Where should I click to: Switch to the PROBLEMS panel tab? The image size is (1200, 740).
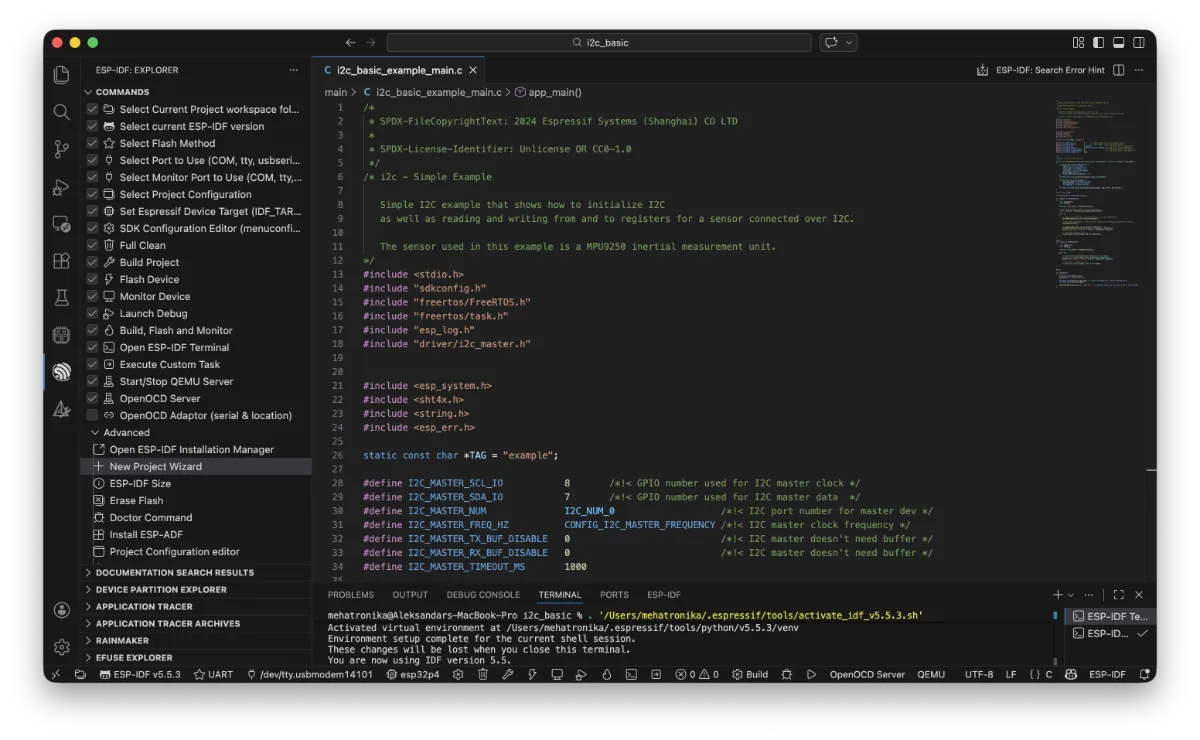(350, 594)
